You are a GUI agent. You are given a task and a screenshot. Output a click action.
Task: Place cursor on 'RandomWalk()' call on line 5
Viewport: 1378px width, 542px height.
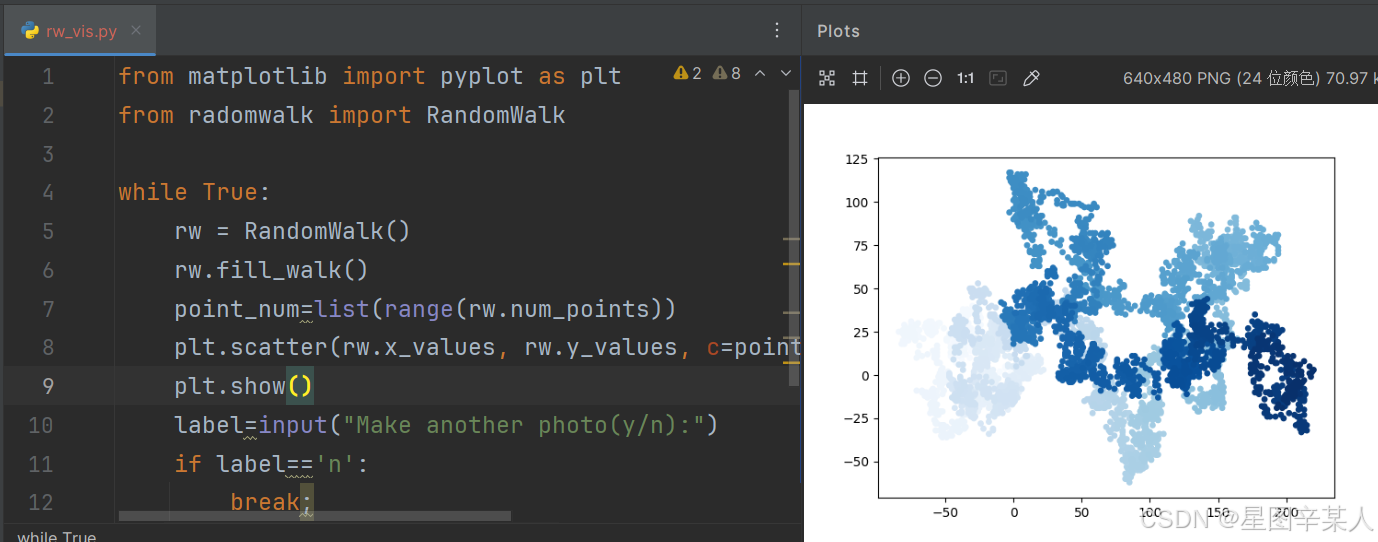coord(327,231)
